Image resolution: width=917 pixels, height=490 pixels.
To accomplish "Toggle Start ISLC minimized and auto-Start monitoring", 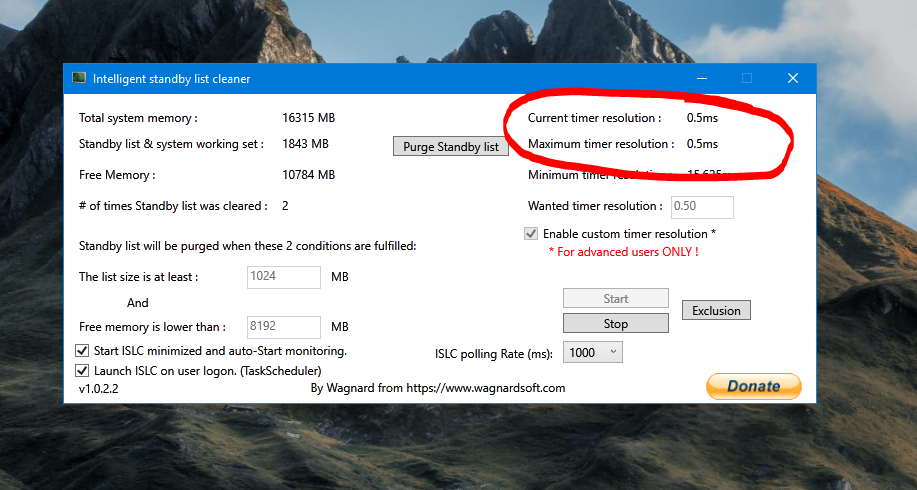I will tap(83, 351).
